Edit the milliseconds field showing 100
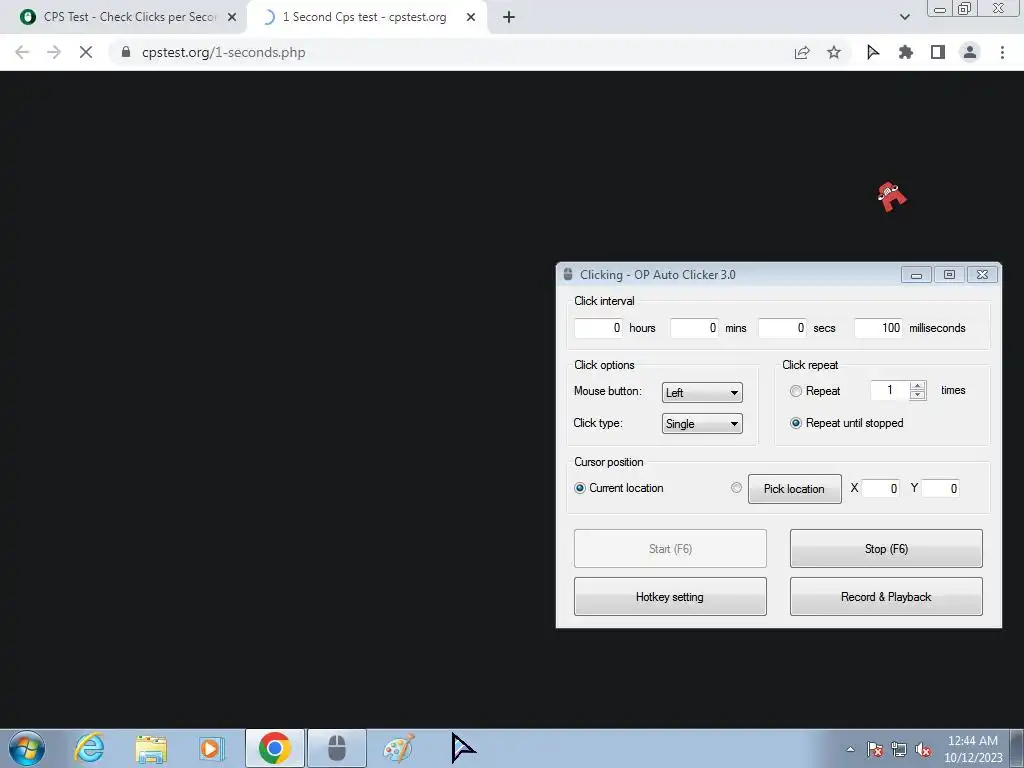Viewport: 1024px width, 768px height. coord(878,328)
